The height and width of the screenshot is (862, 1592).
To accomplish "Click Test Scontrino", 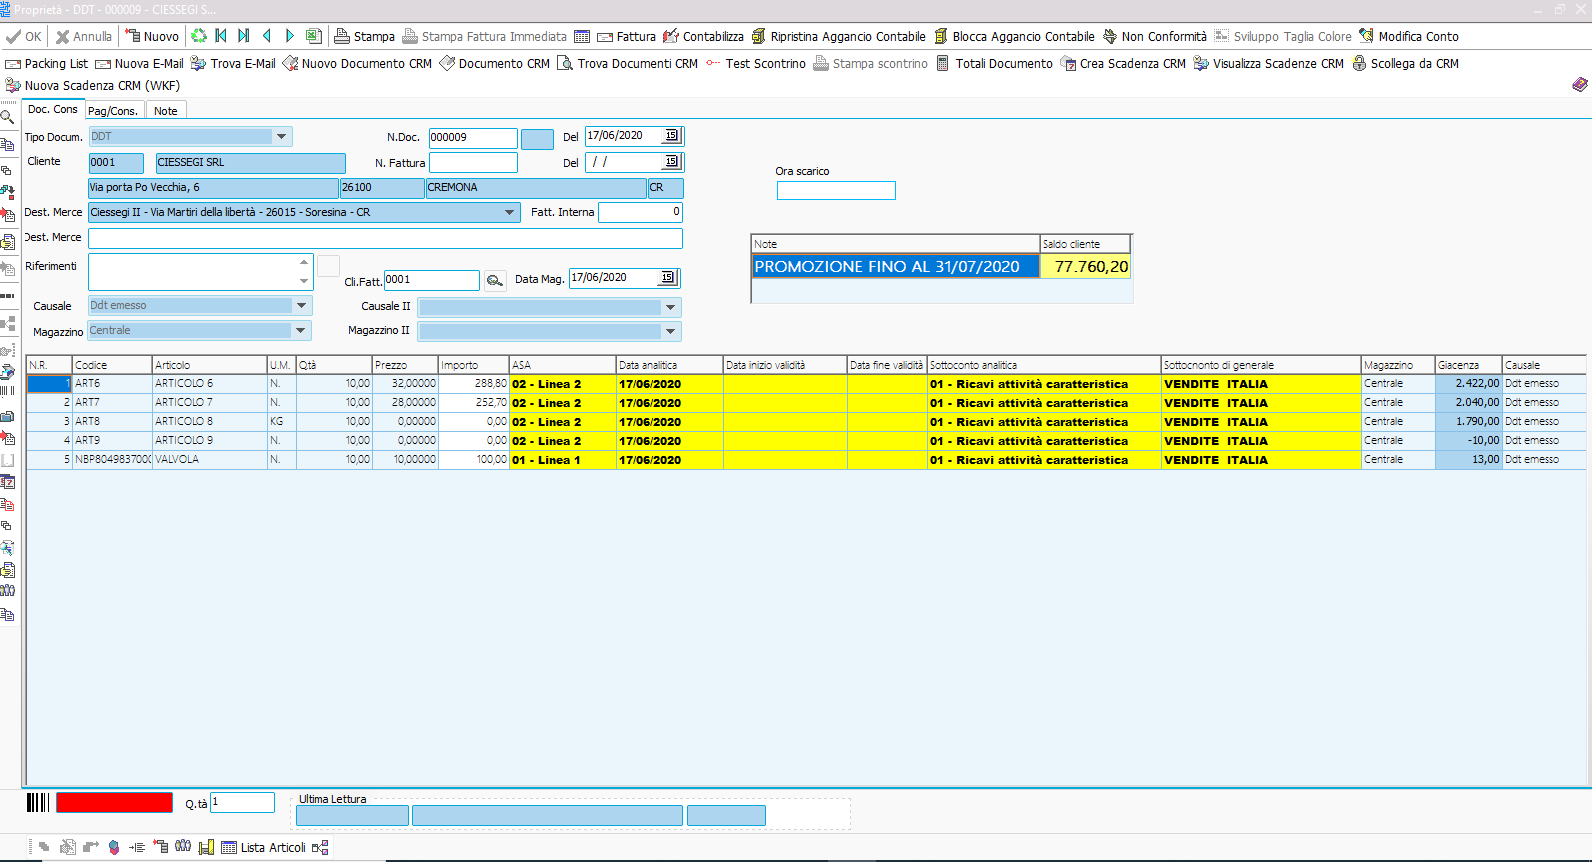I will [x=755, y=63].
